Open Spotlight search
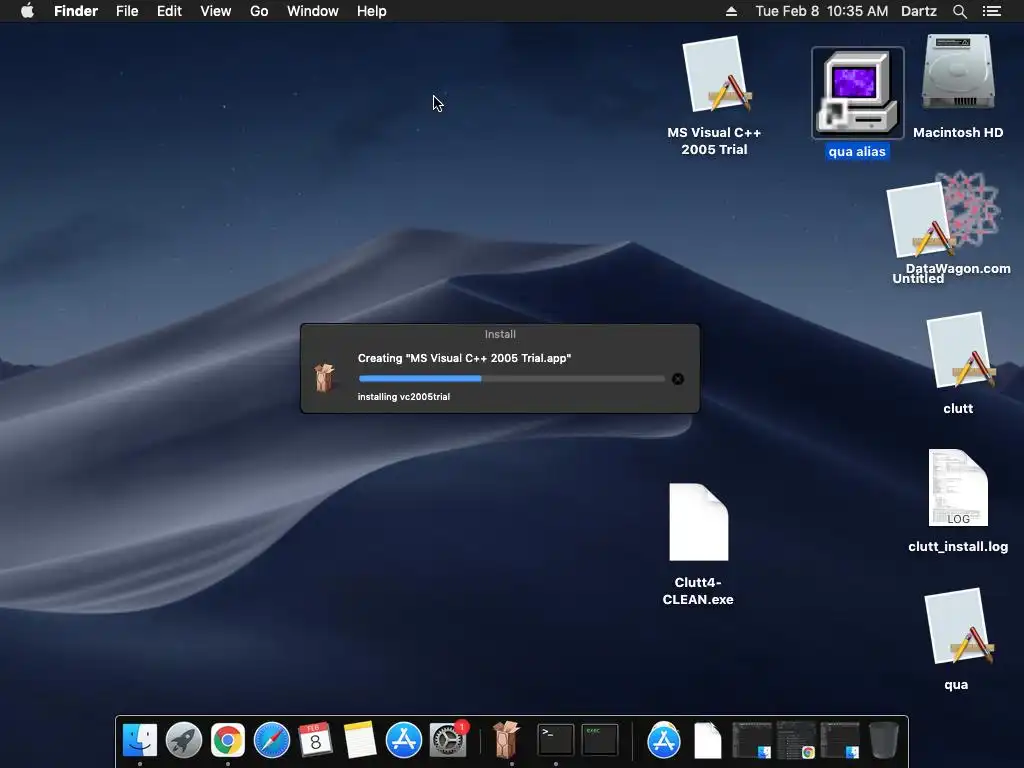Image resolution: width=1024 pixels, height=768 pixels. 959,11
